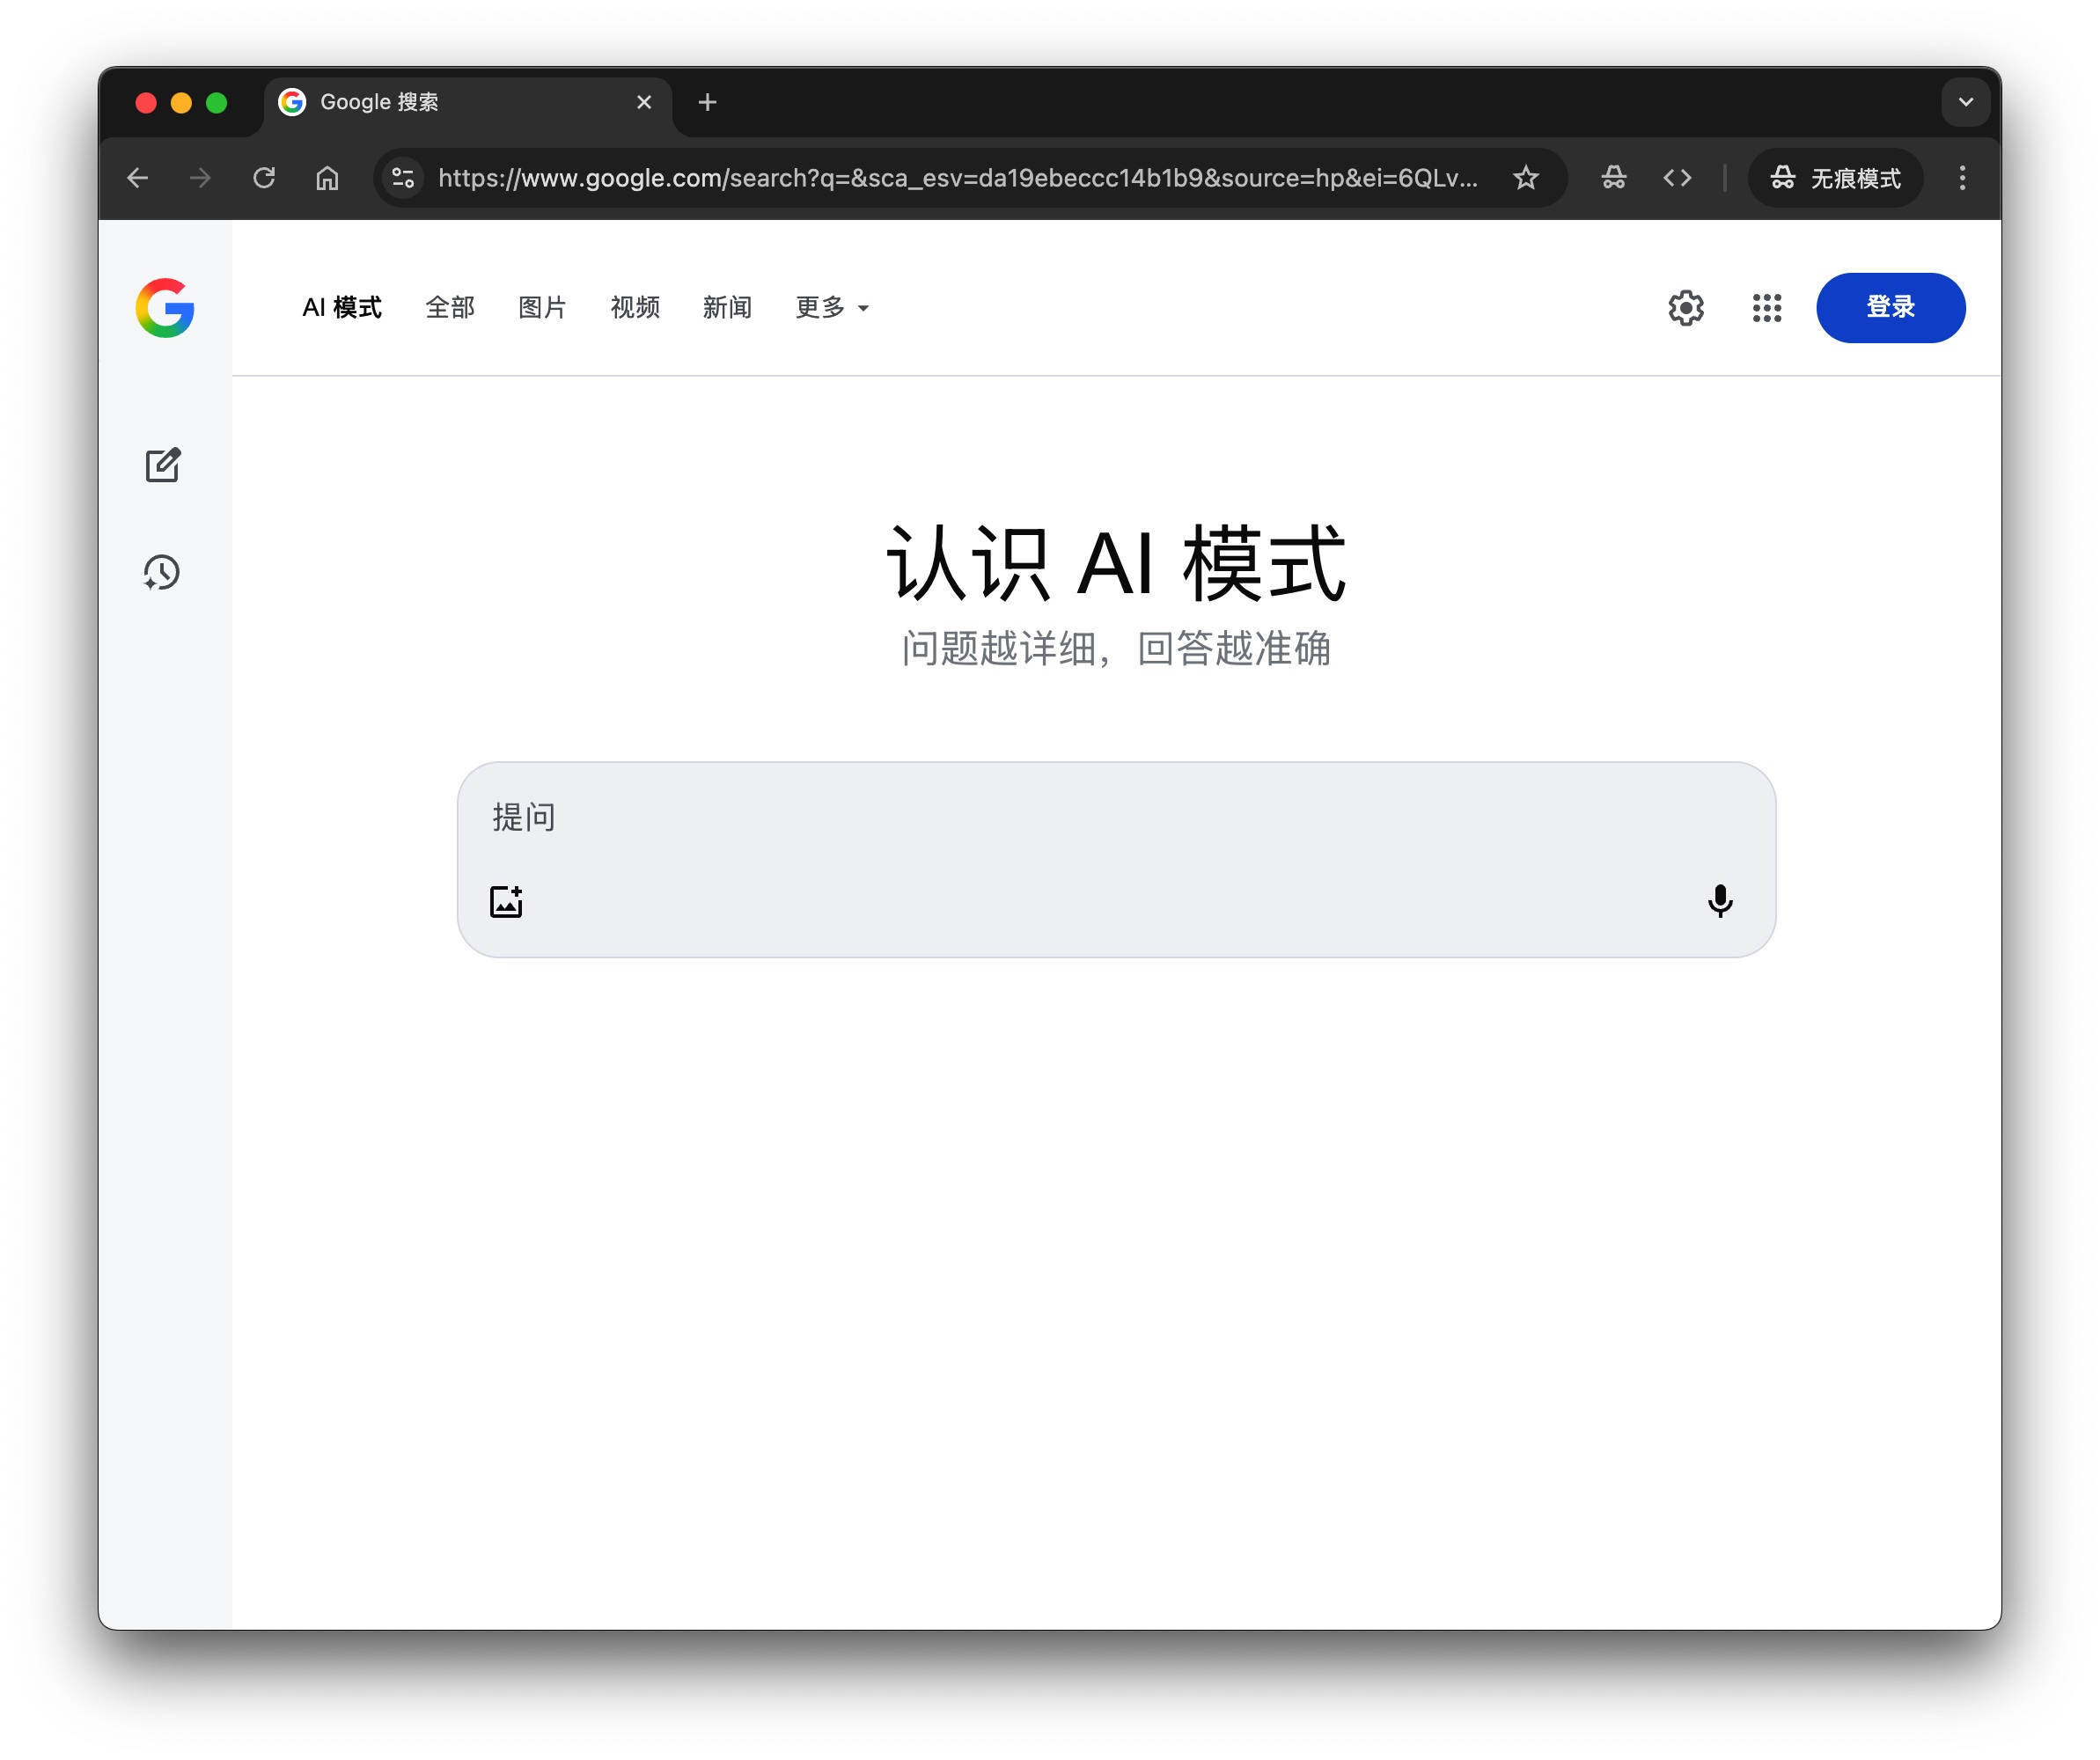Screen dimensions: 2100x1760
Task: Open Google settings gear icon
Action: pyautogui.click(x=1685, y=308)
